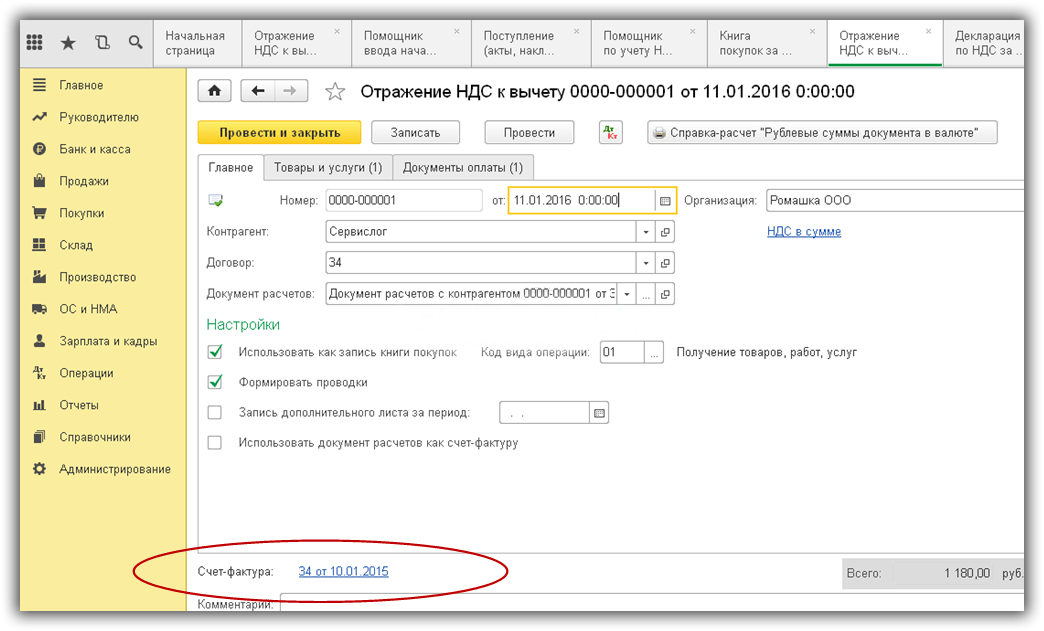Open the Контрагент record via open icon
1044x631 pixels.
pos(664,232)
